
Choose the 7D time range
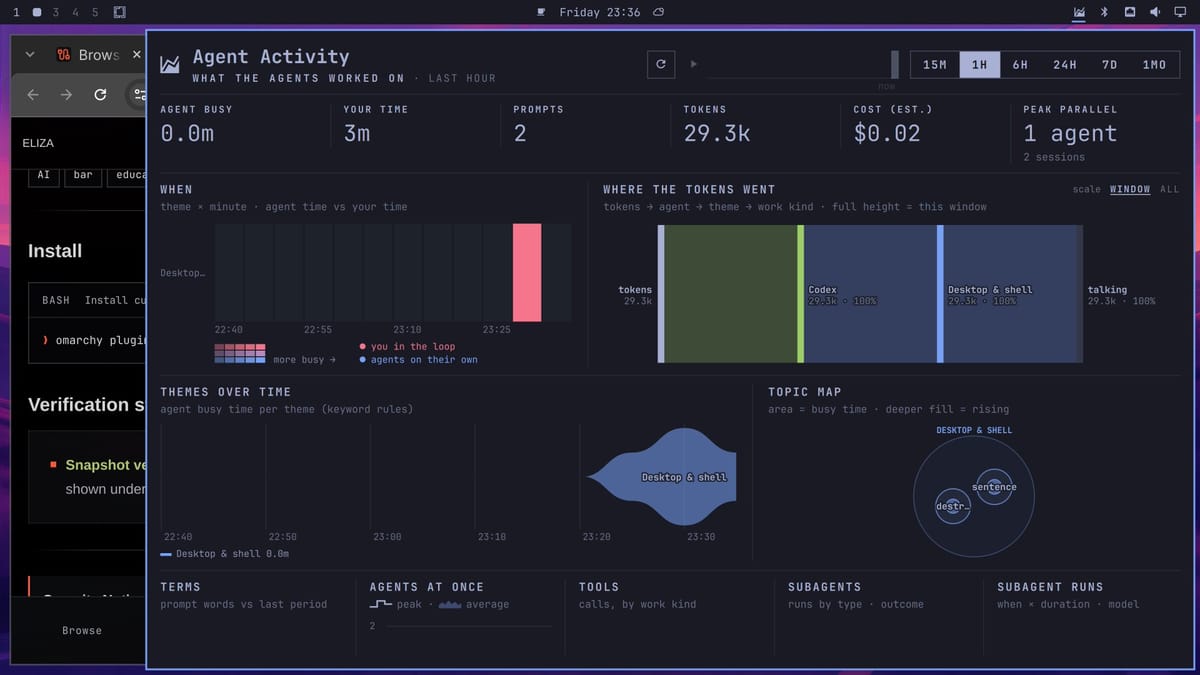click(1109, 64)
